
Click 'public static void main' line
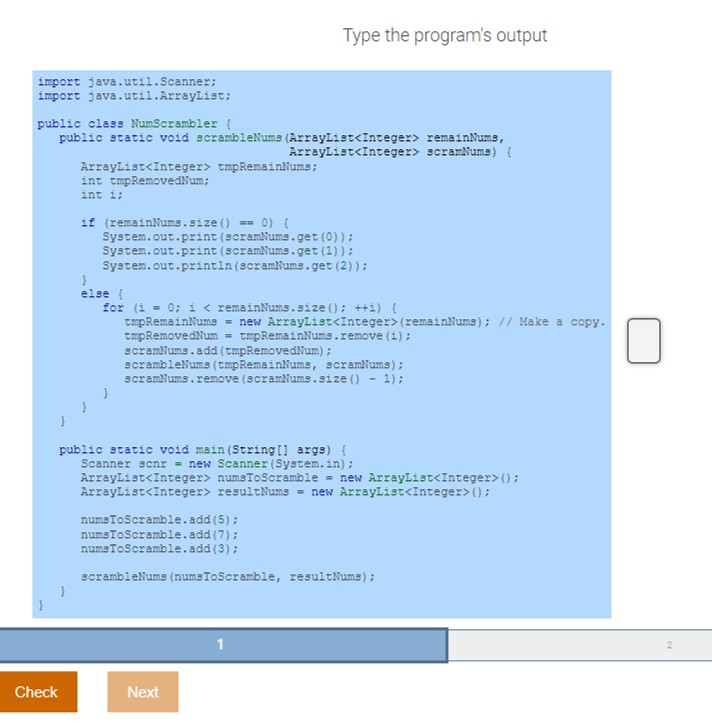coord(202,450)
